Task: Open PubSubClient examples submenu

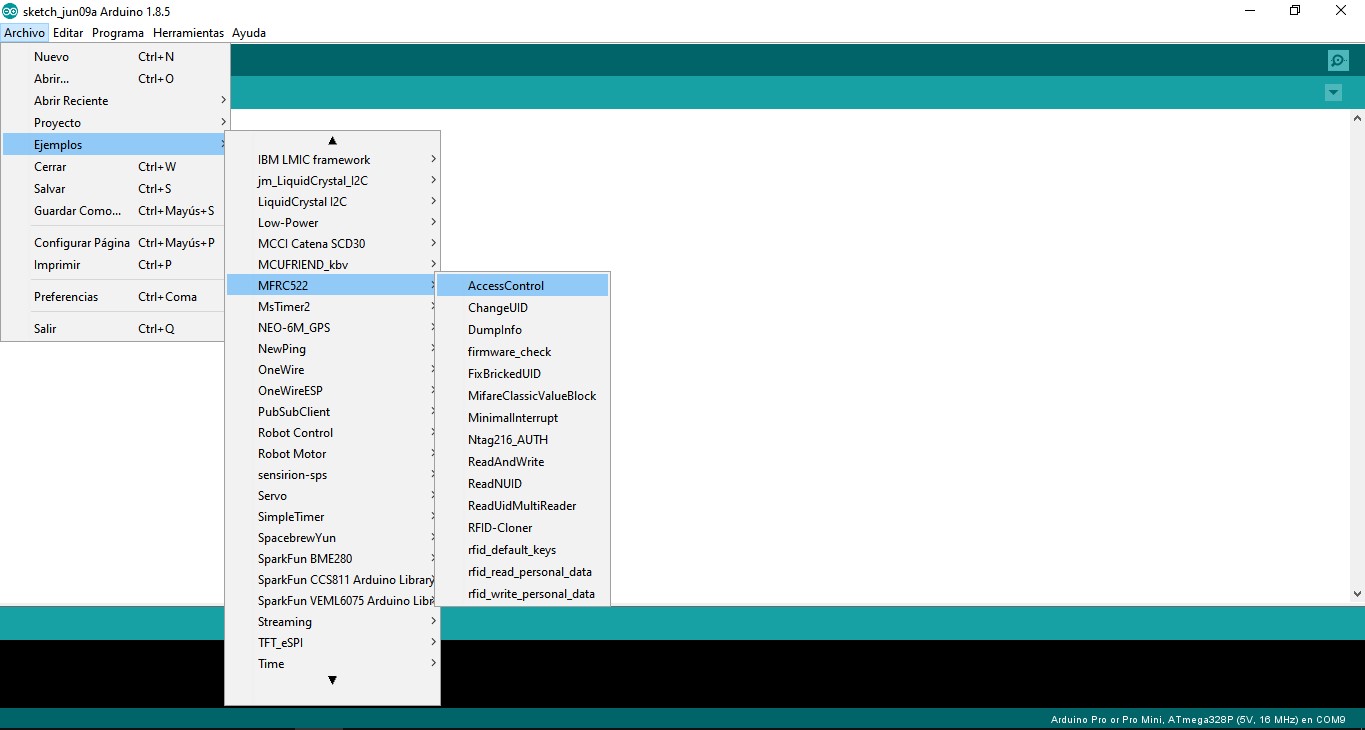Action: click(x=332, y=412)
